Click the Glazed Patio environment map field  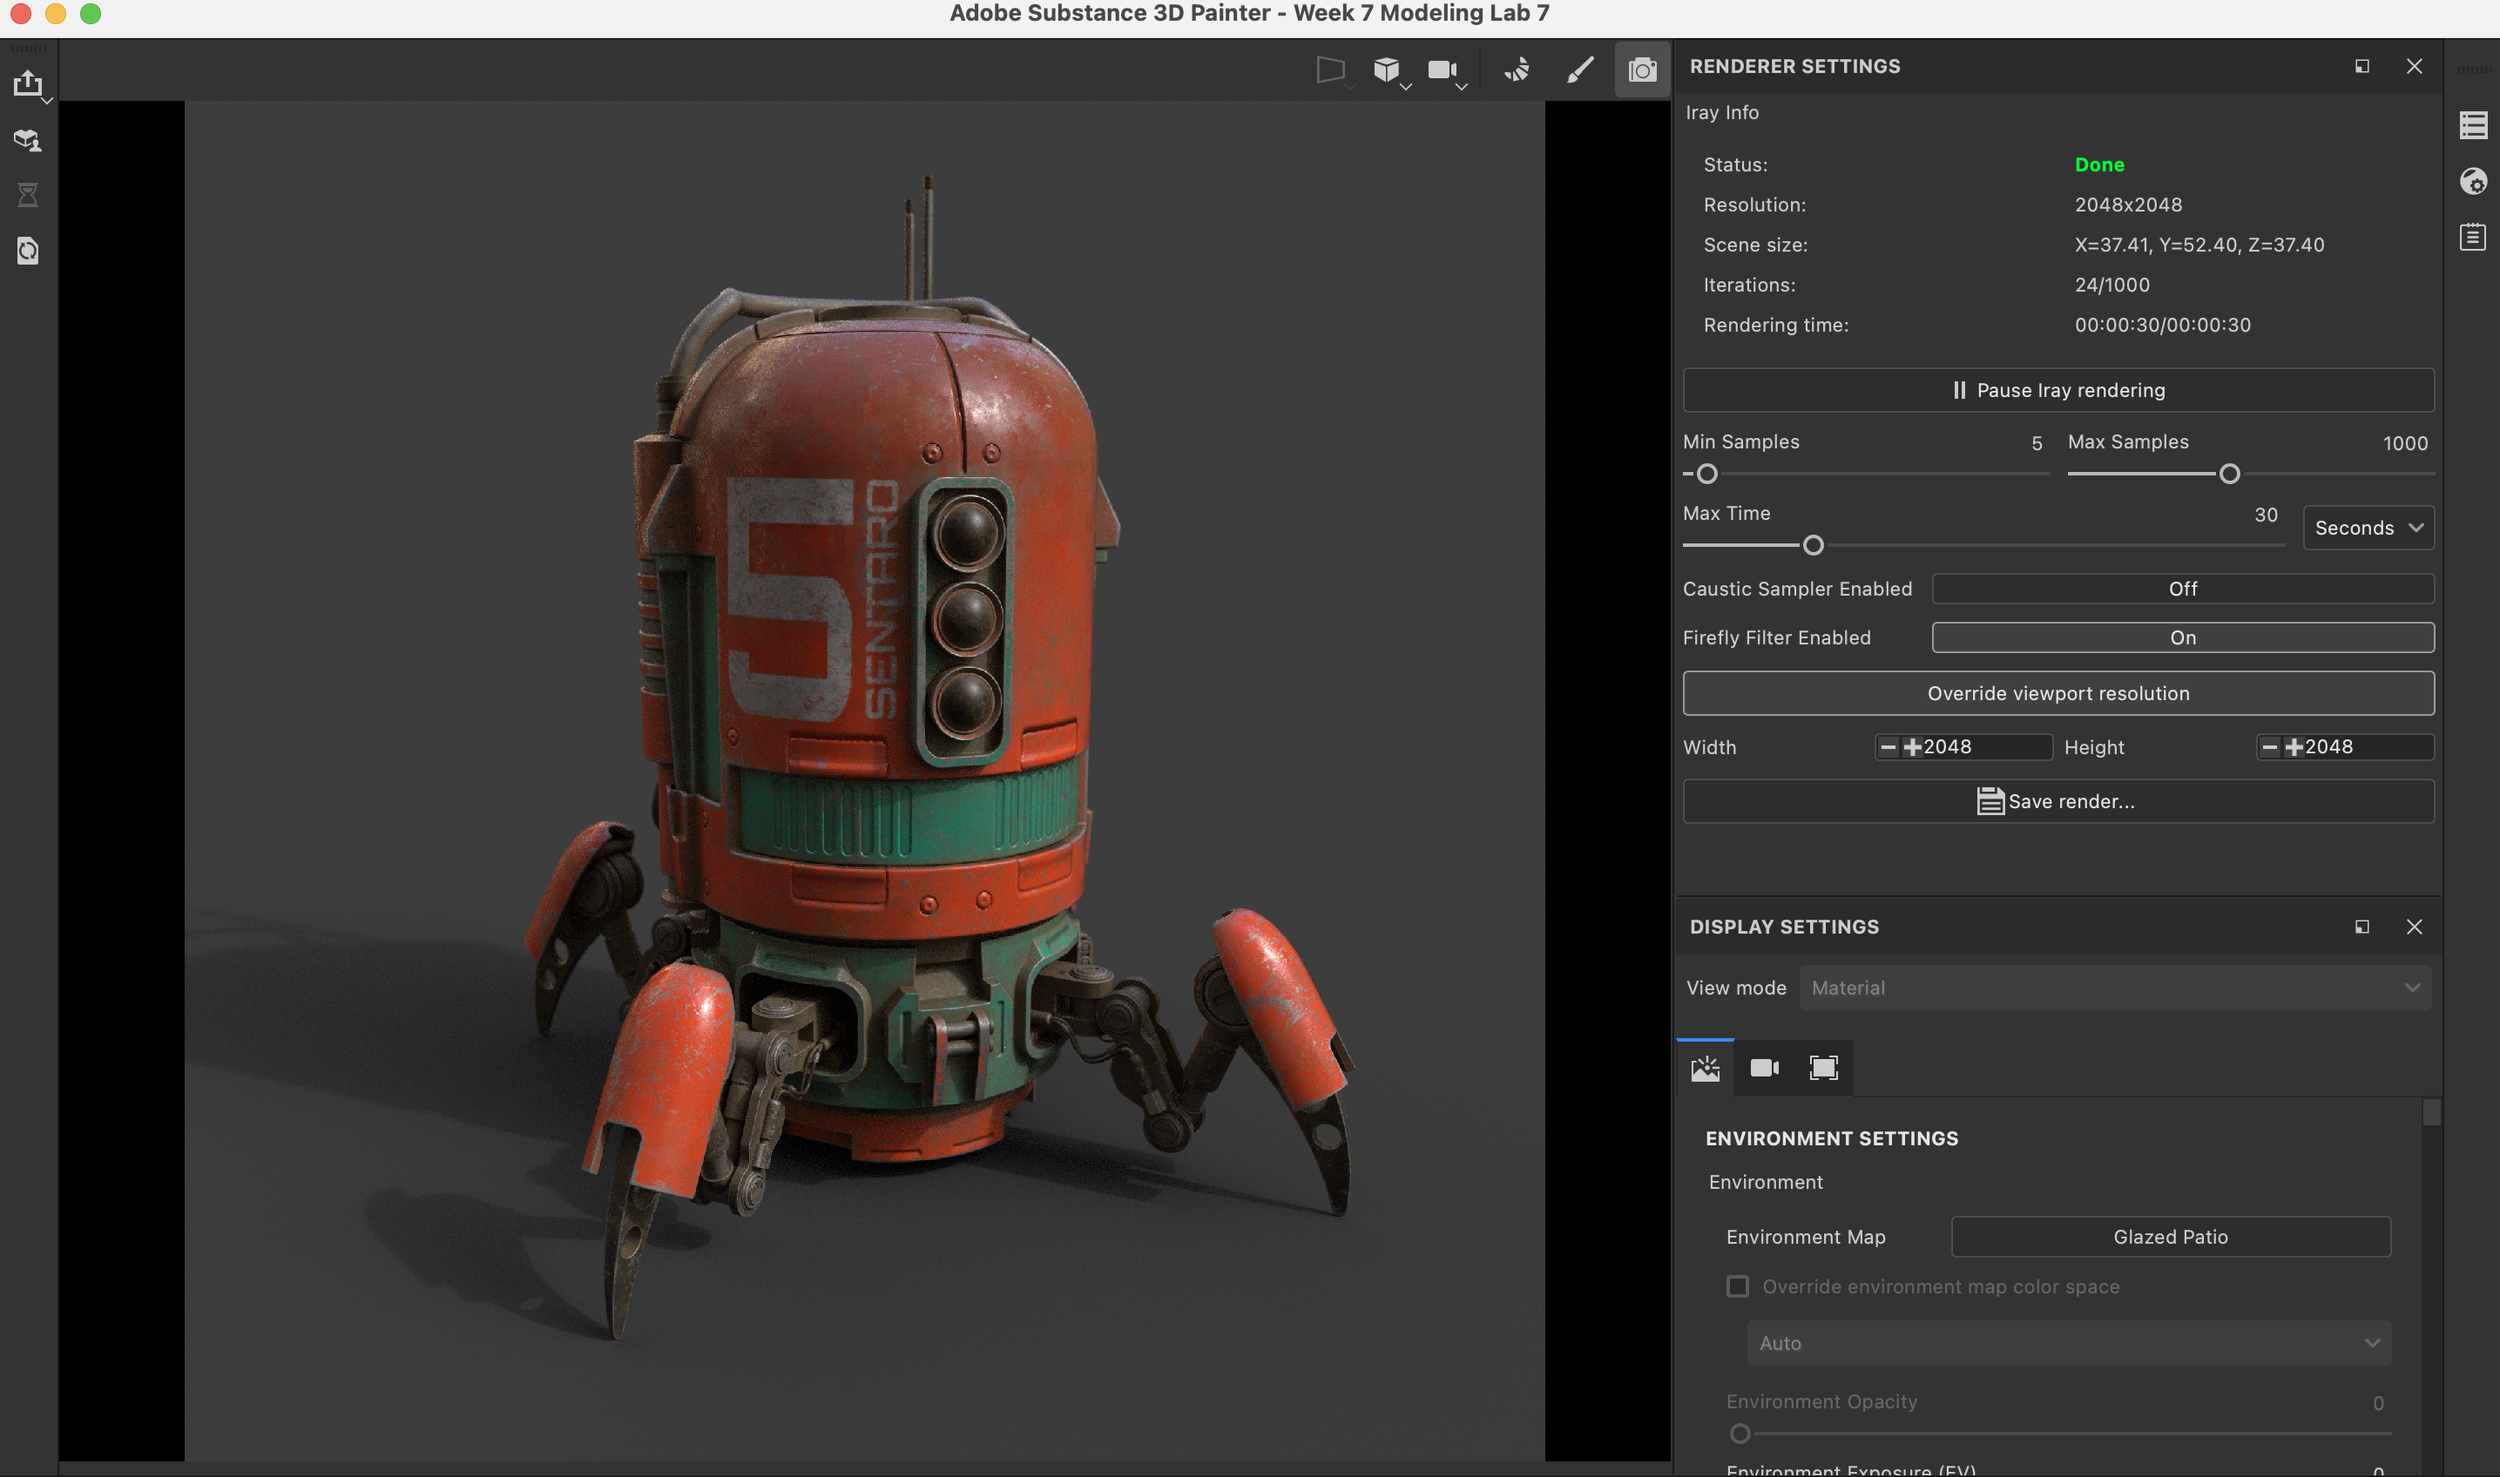2168,1236
